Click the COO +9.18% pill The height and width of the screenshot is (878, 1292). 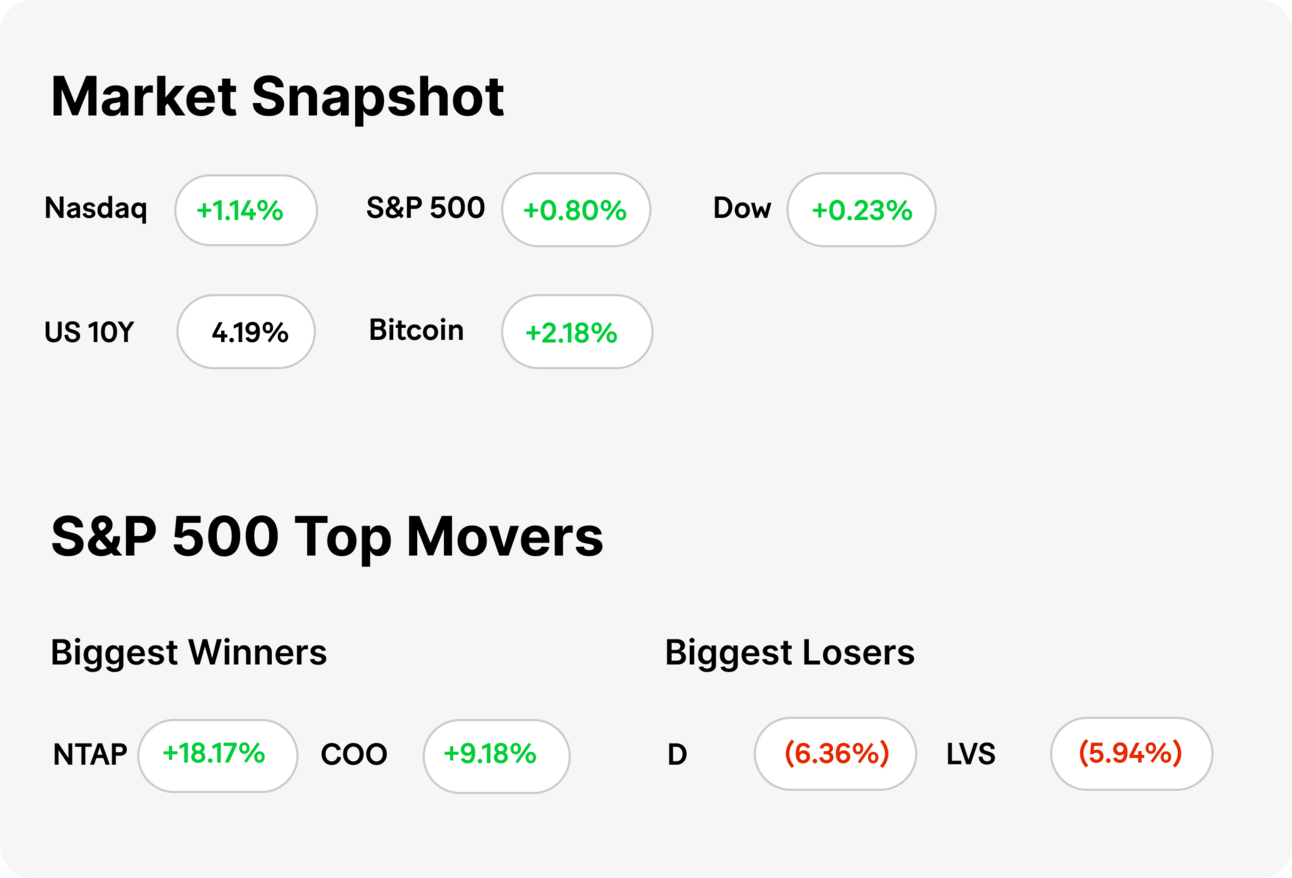coord(496,755)
